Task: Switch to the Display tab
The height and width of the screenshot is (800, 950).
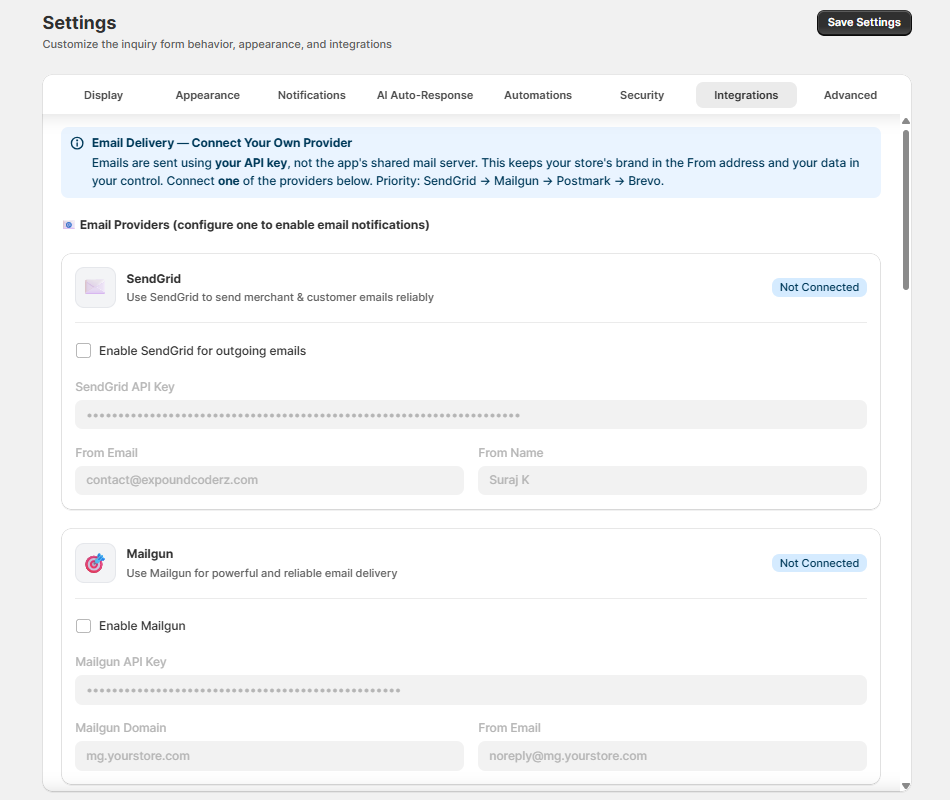Action: click(x=104, y=95)
